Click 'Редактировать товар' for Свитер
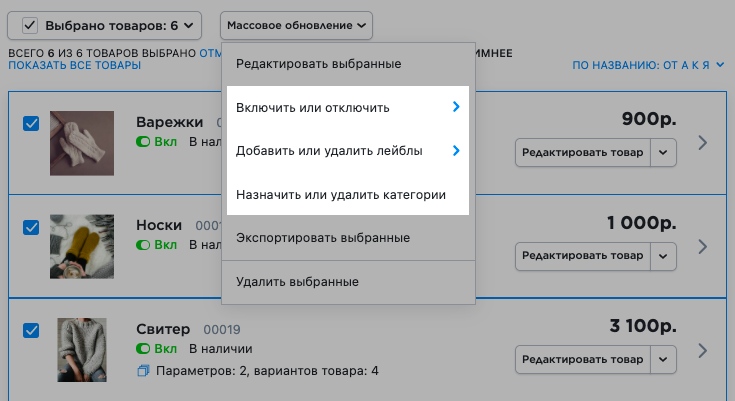The height and width of the screenshot is (401, 735). point(583,360)
